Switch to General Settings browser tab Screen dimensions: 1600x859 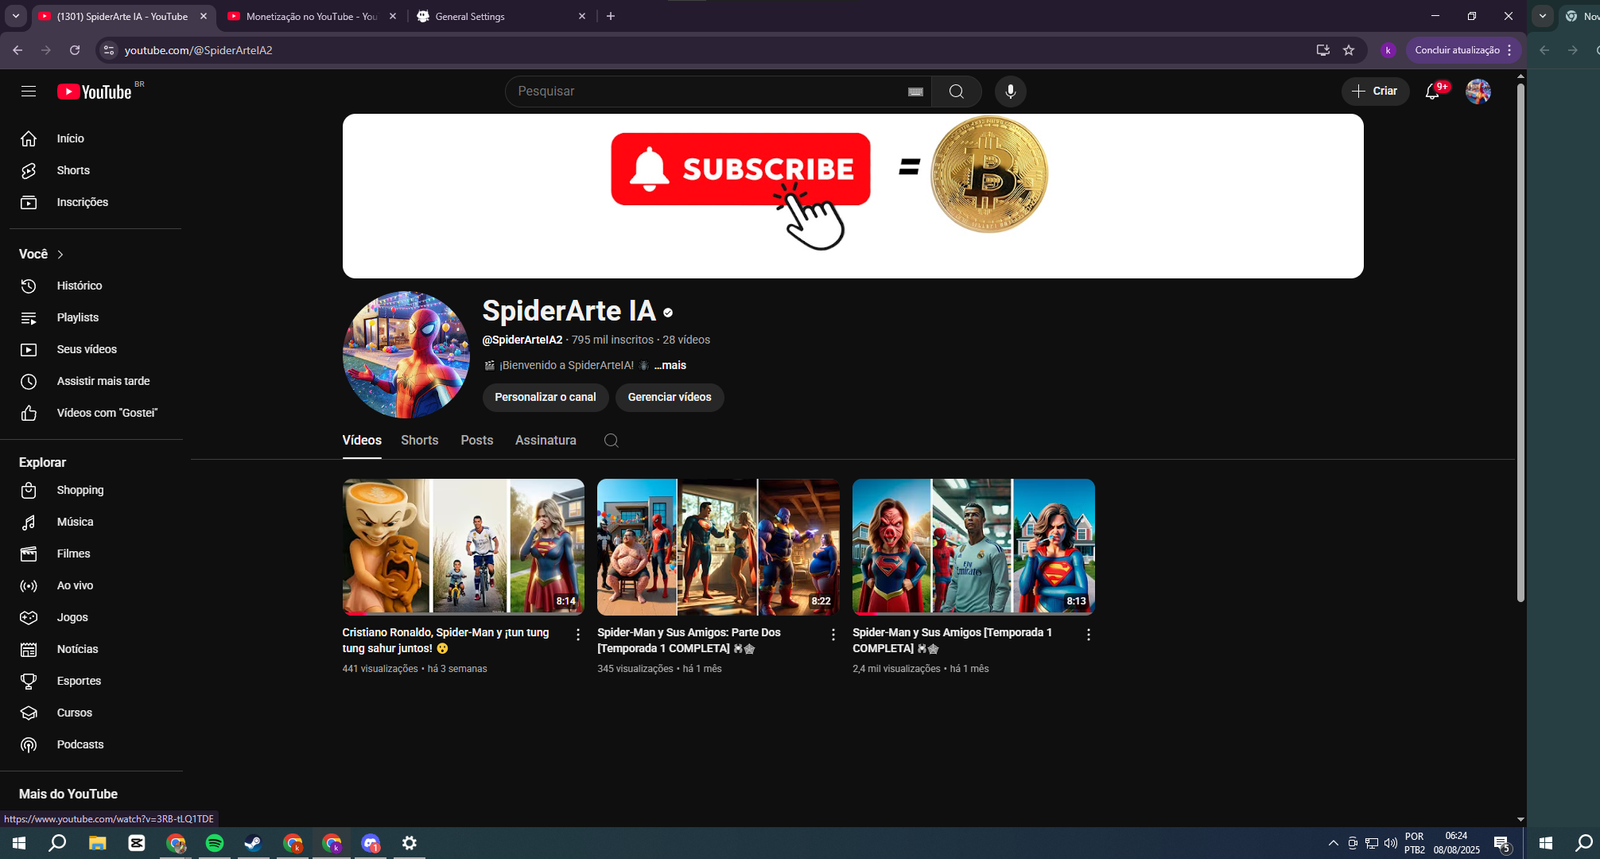pyautogui.click(x=500, y=16)
